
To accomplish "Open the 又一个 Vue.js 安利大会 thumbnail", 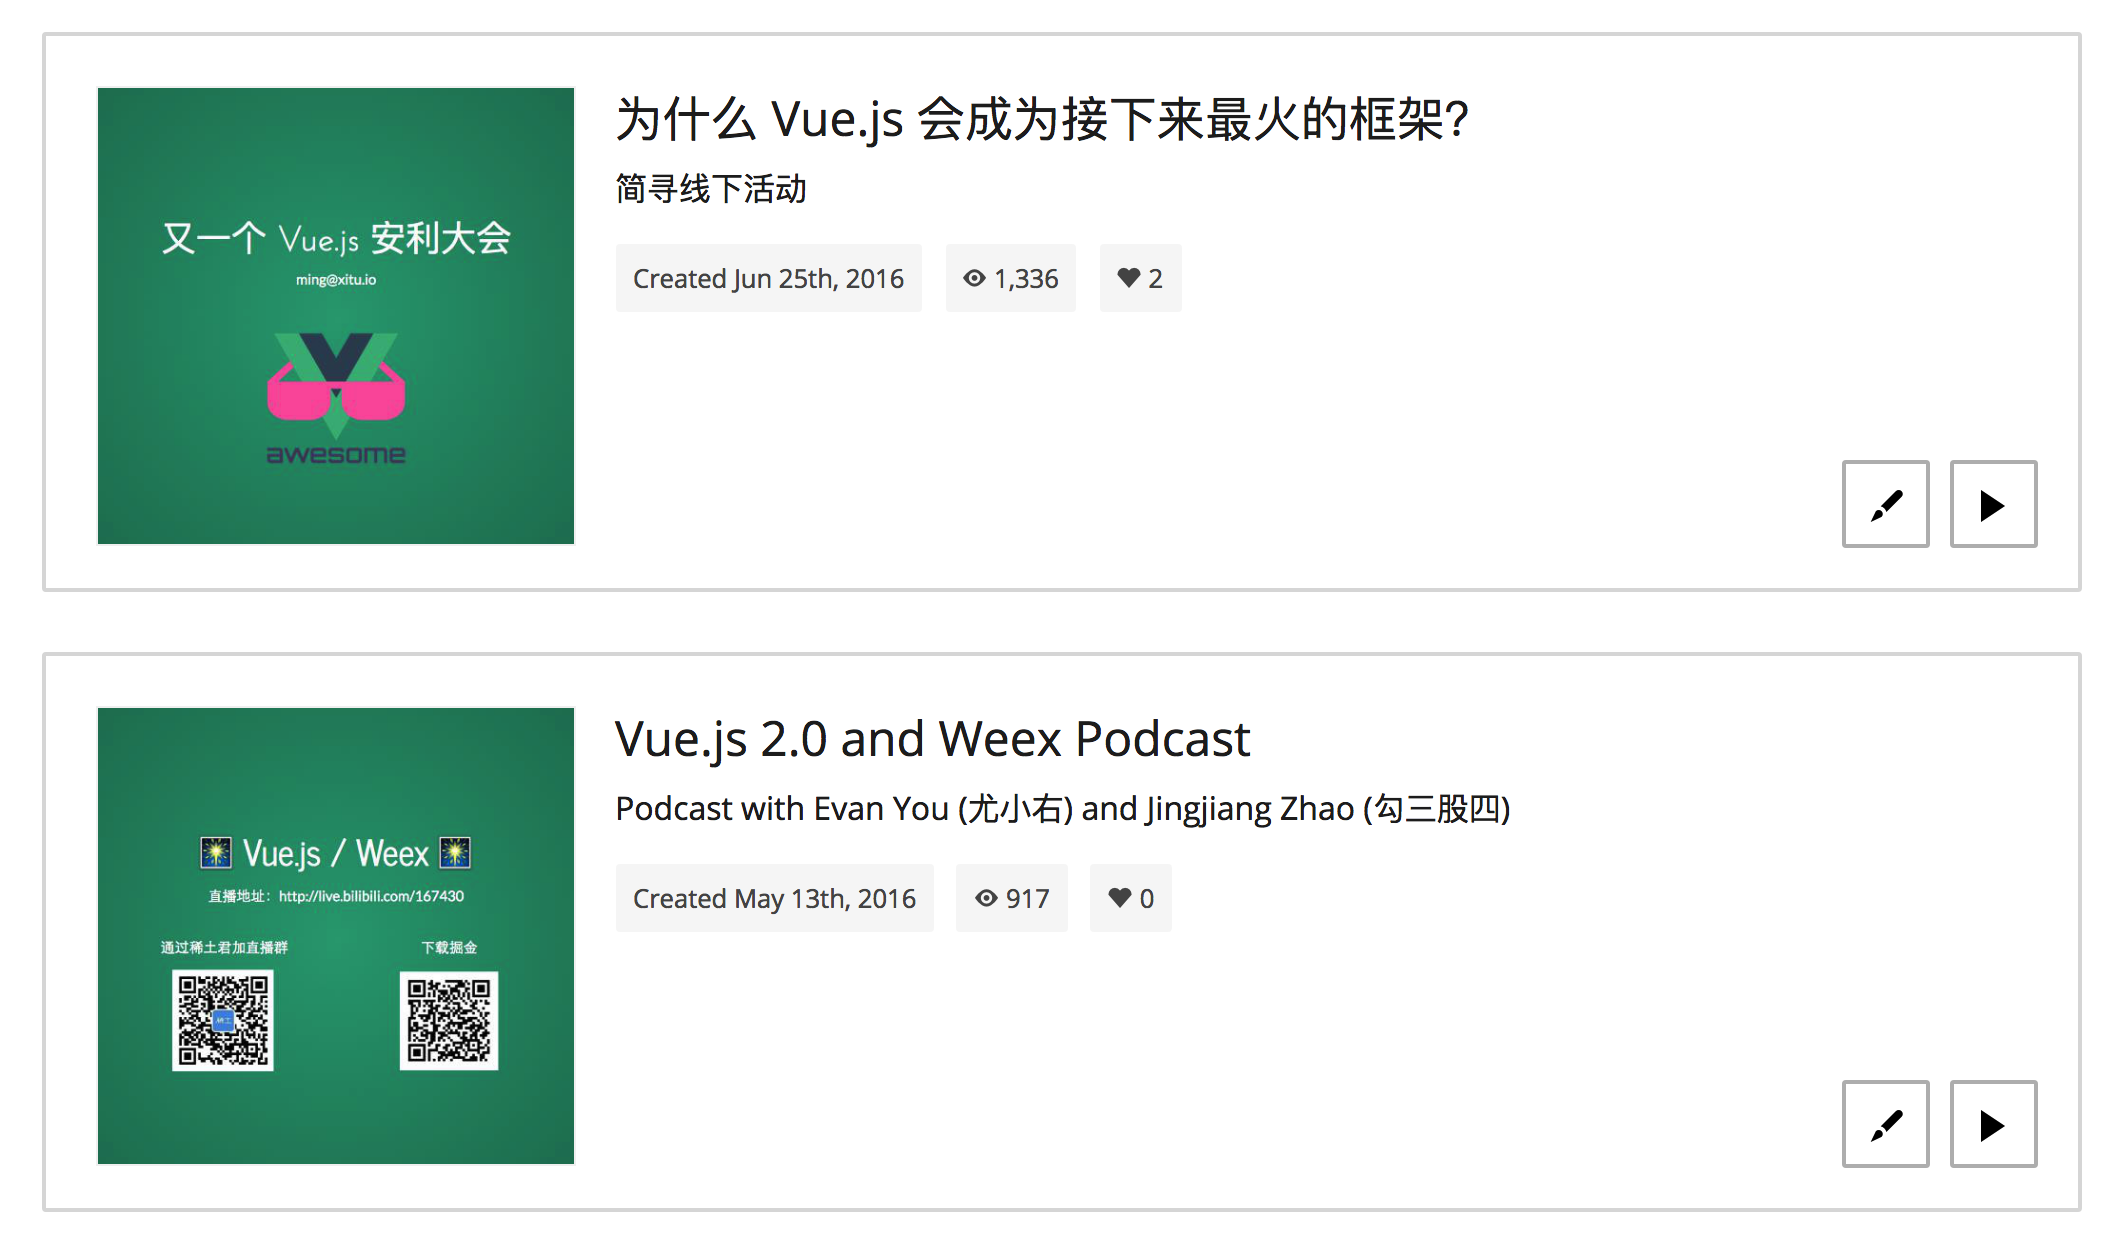I will tap(336, 316).
